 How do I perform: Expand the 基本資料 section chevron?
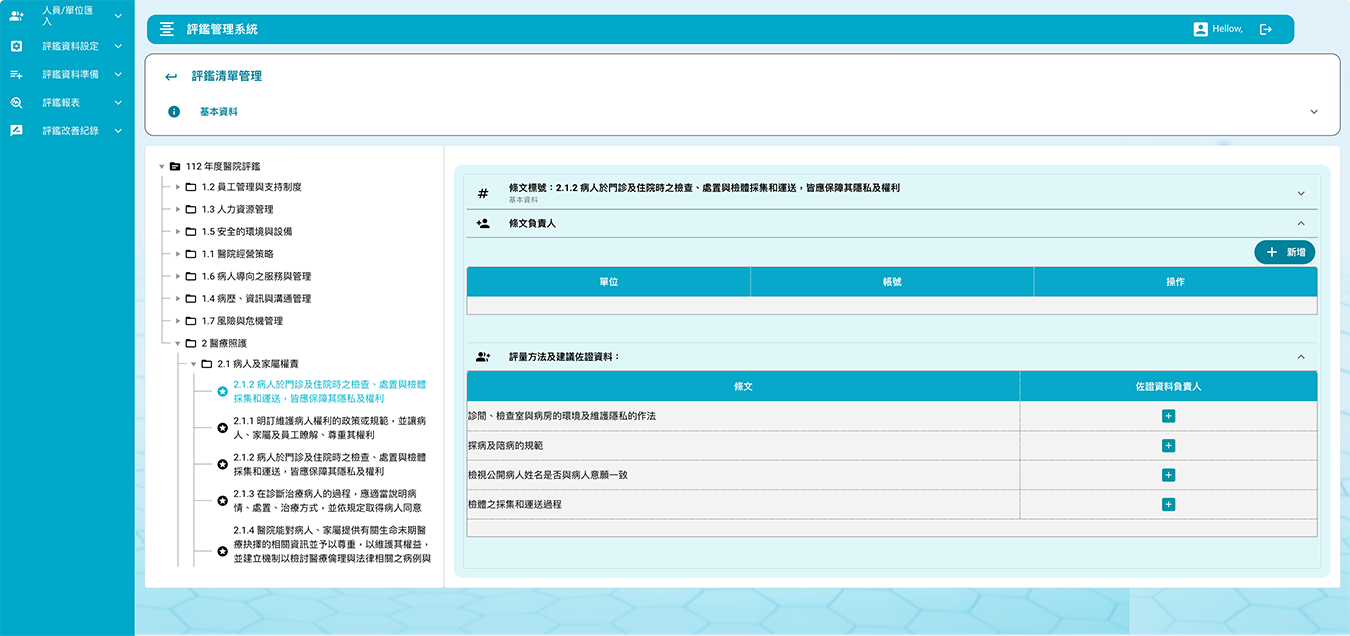tap(1314, 112)
